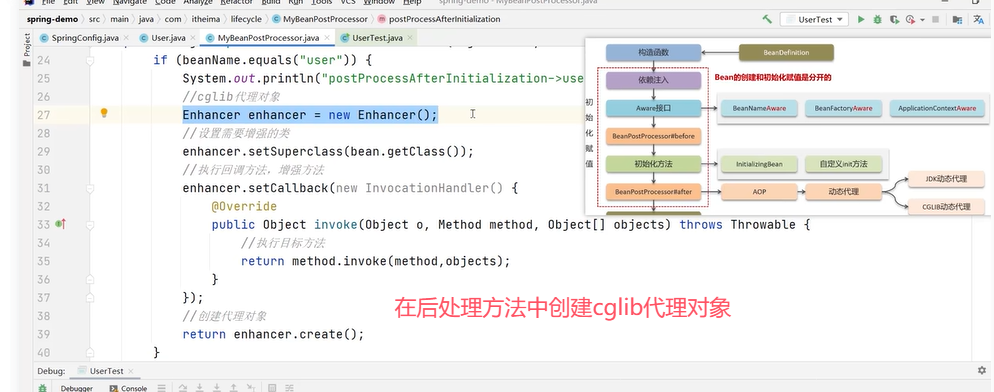Open Project Structure folder icon

tap(957, 20)
